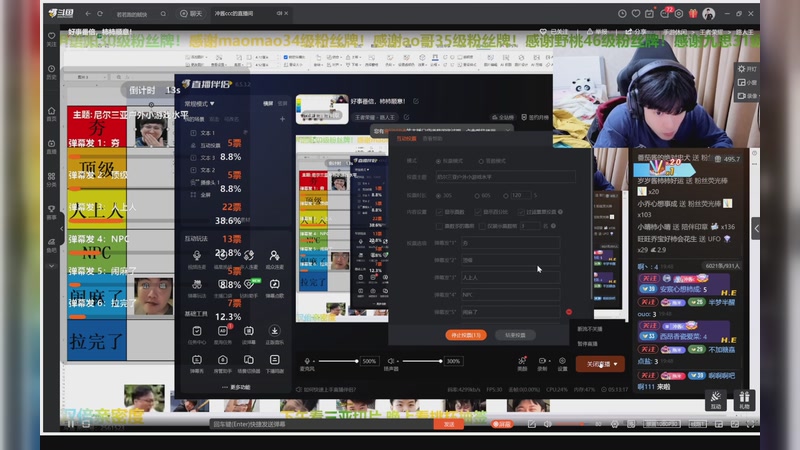Open the red gift box icon in the top bar
Screen dimensions: 800x450
coord(693,14)
